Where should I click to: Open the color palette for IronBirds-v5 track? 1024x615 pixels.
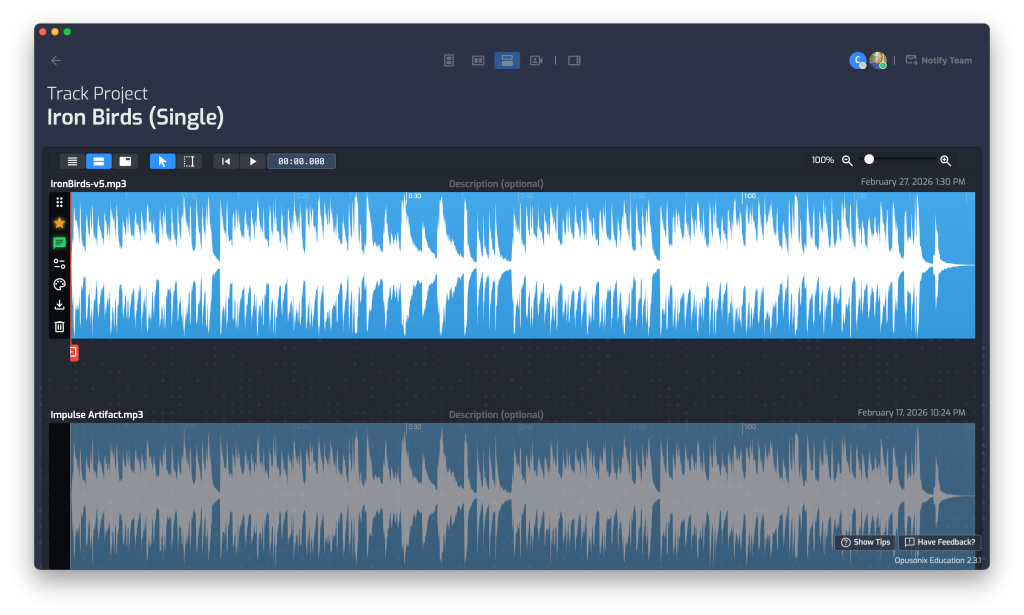(59, 285)
